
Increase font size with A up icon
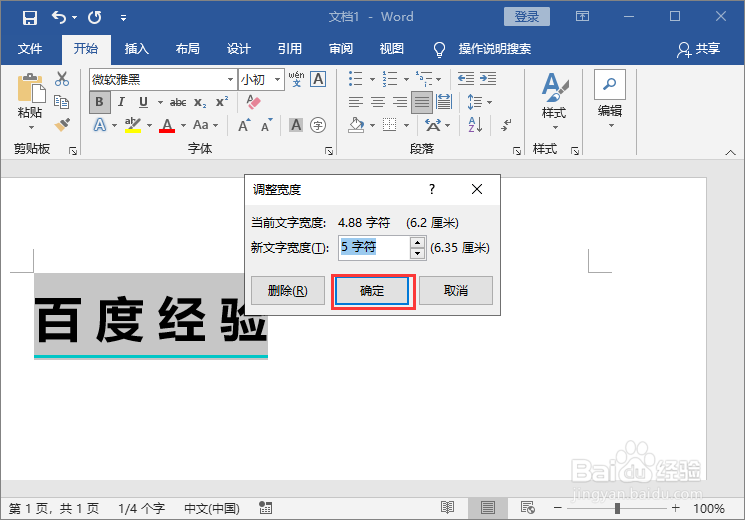244,125
